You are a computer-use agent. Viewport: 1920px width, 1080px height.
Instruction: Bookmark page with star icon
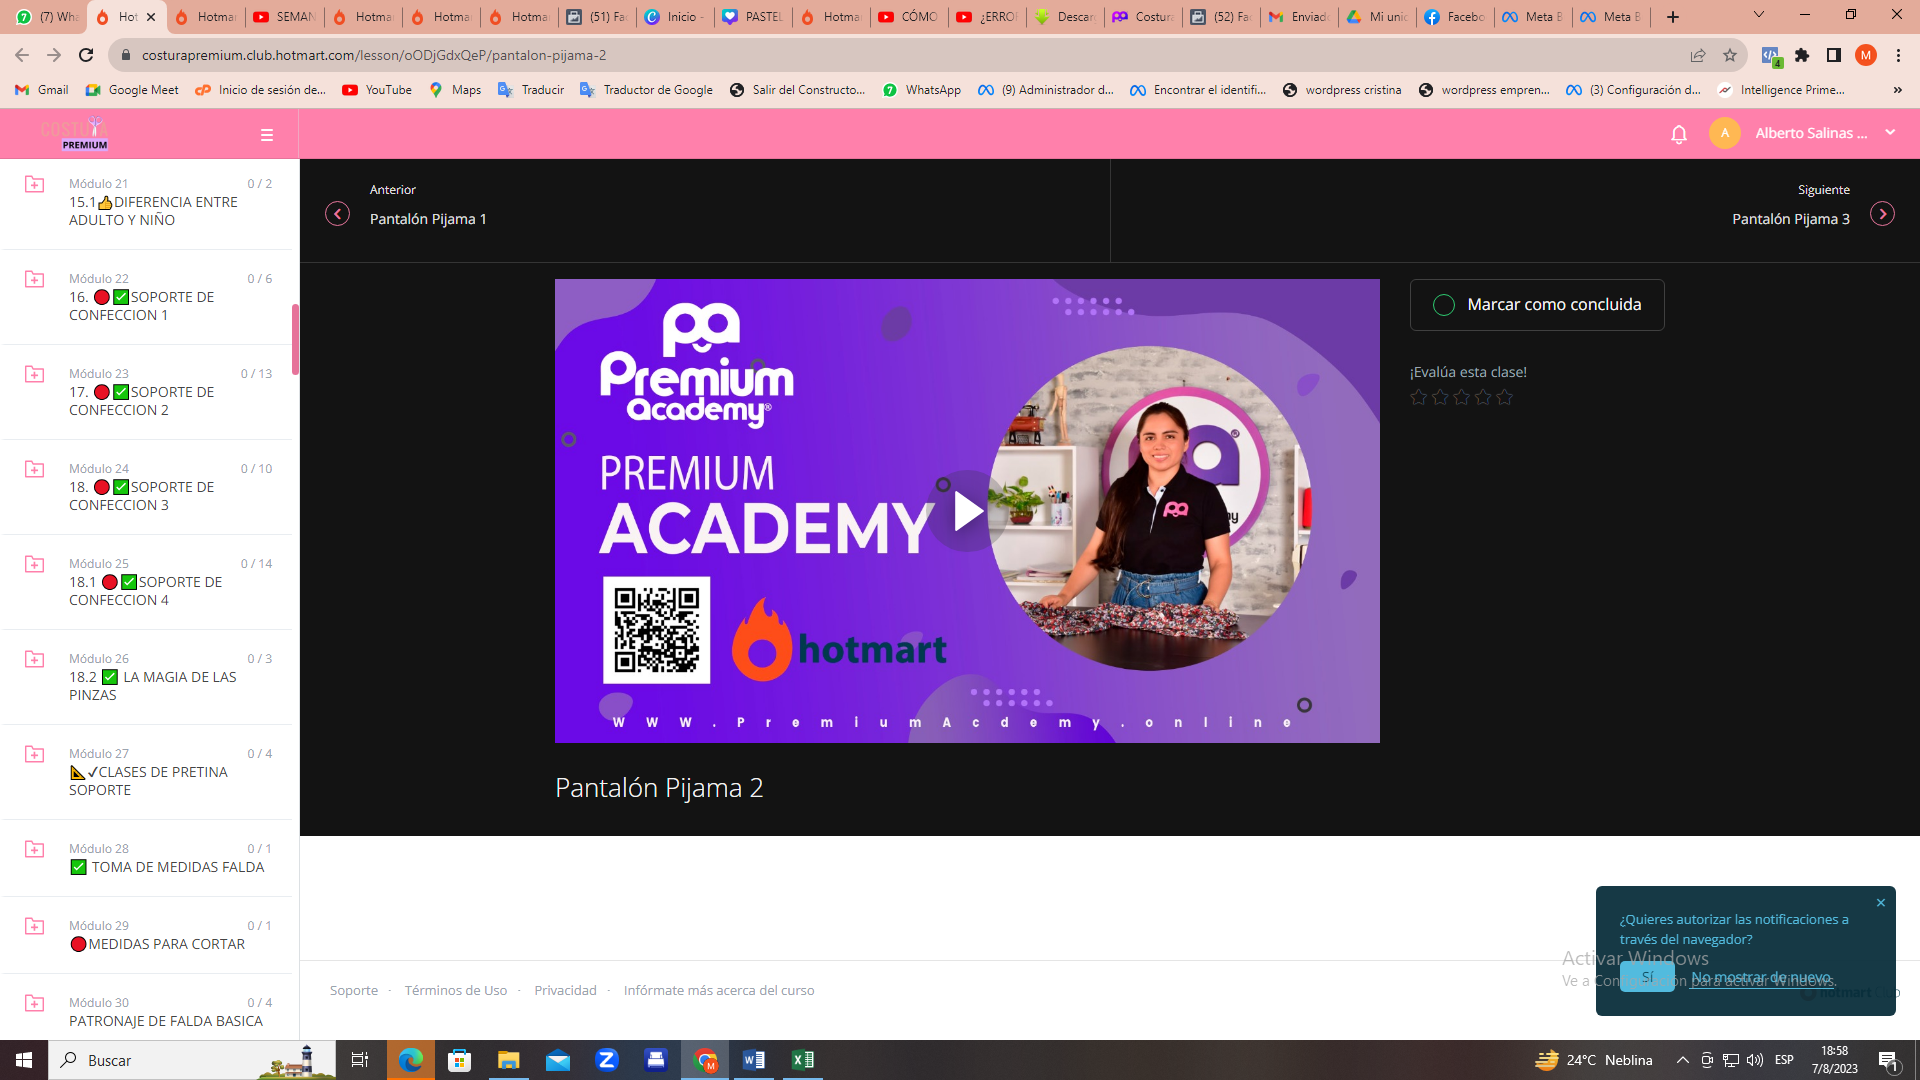(x=1730, y=55)
